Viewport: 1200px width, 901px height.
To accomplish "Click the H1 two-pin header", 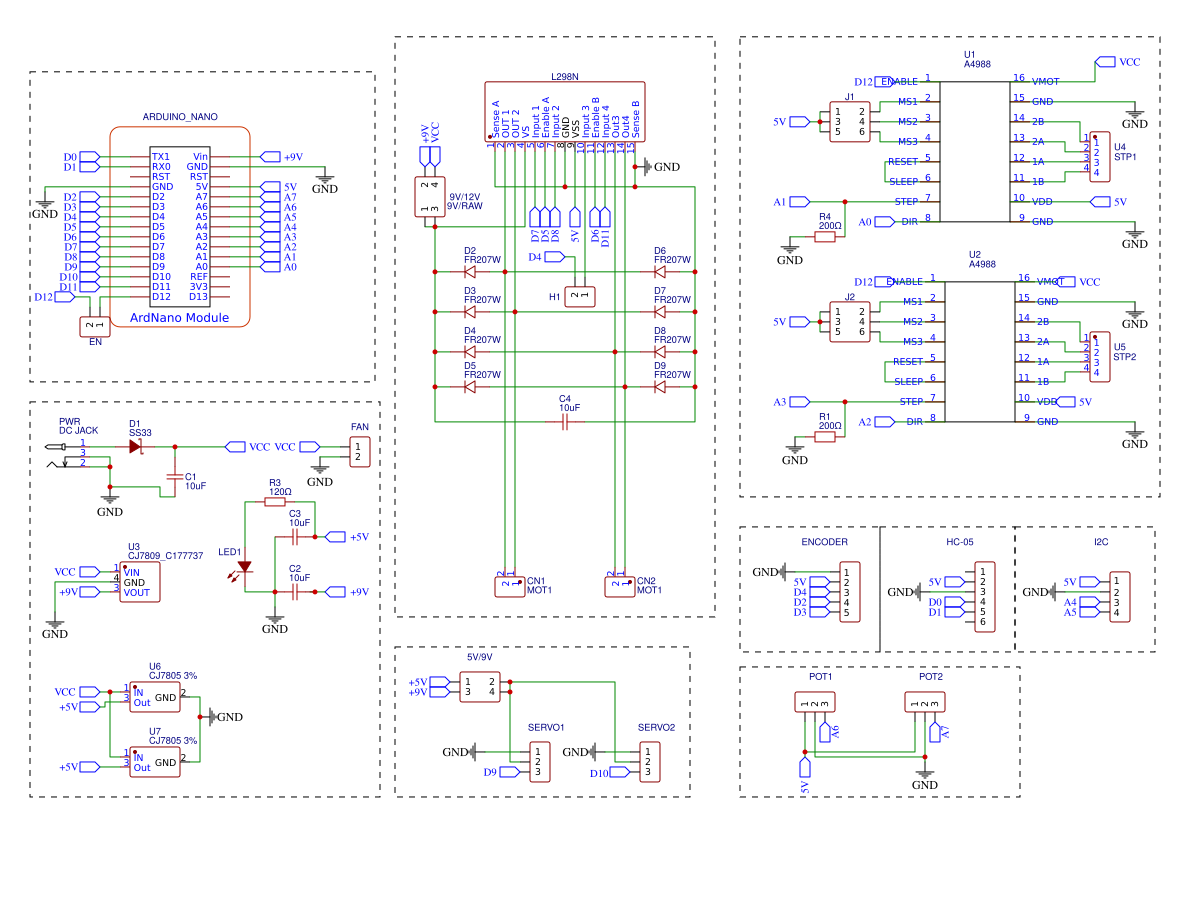I will (580, 296).
